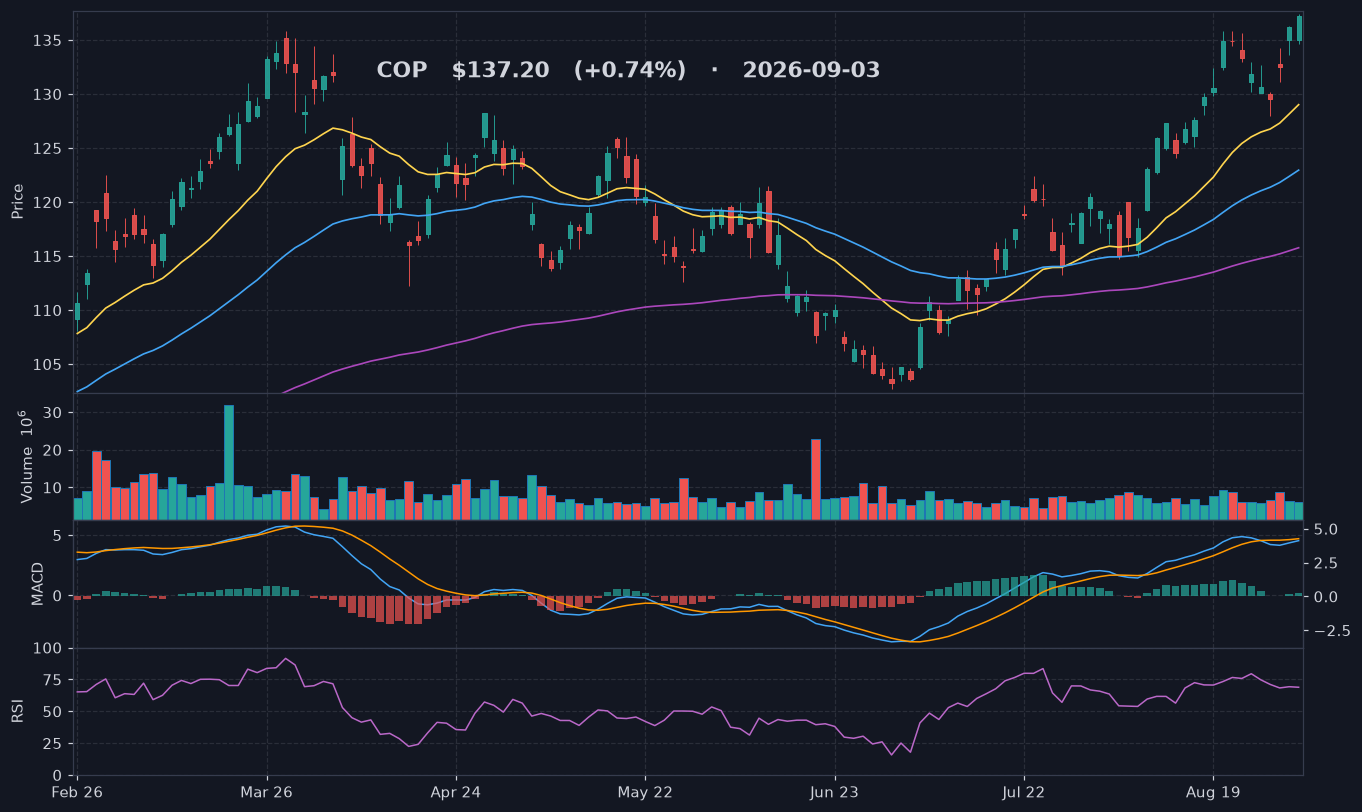Click the 25 tick on the RSI axis

(x=54, y=744)
